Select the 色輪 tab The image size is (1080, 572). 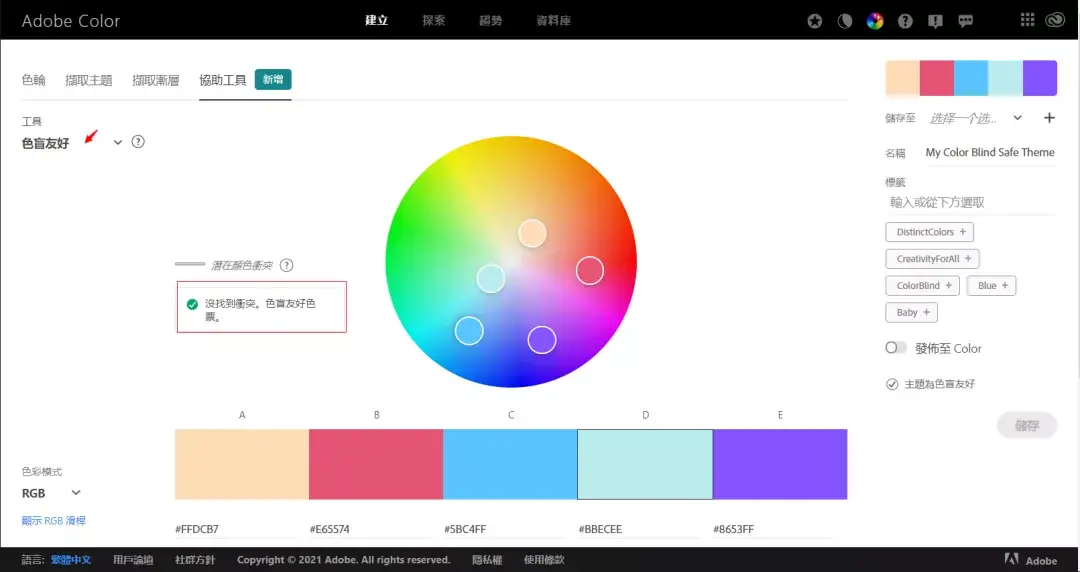coord(33,80)
